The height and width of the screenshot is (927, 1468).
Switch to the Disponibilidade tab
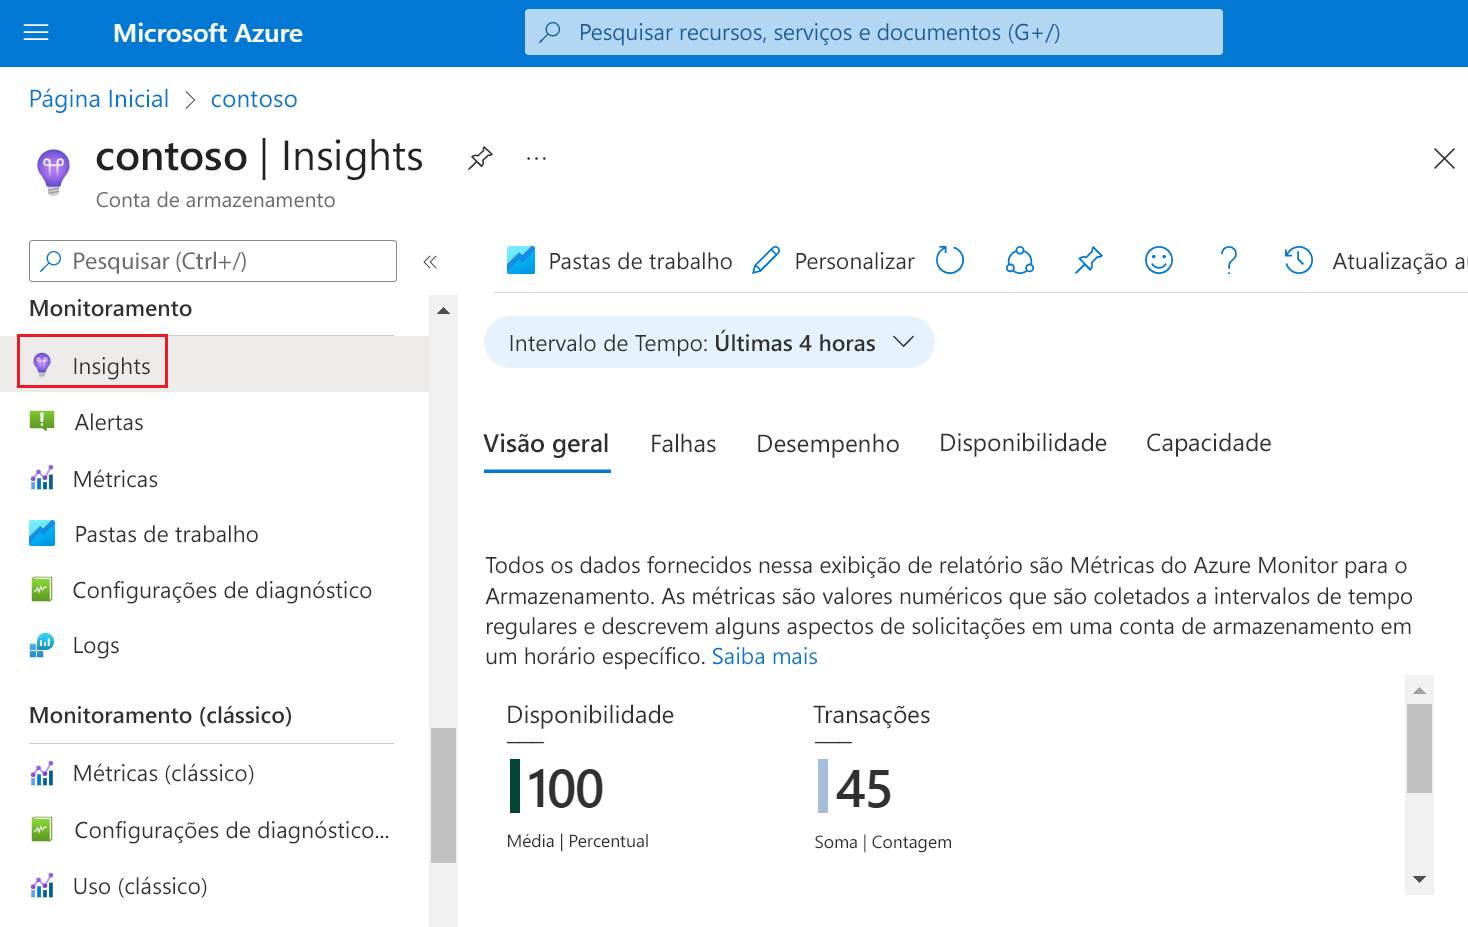pos(1023,443)
